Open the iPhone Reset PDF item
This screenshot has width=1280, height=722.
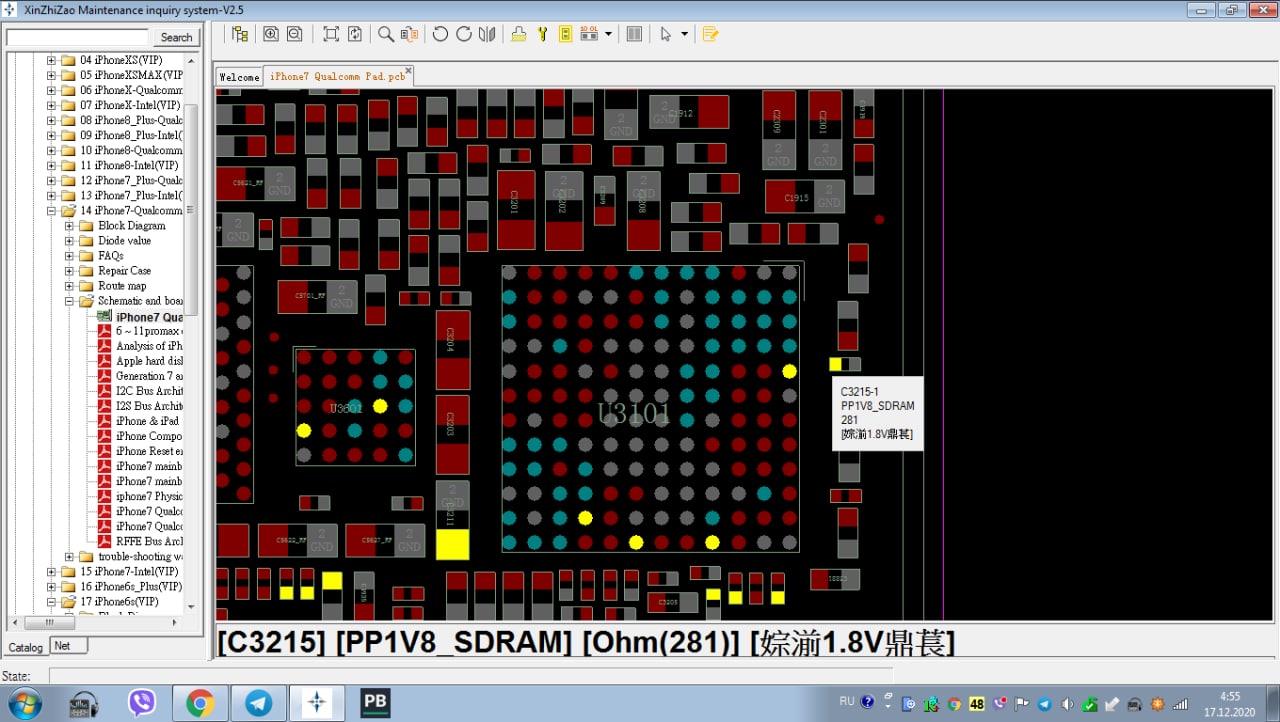coord(148,451)
